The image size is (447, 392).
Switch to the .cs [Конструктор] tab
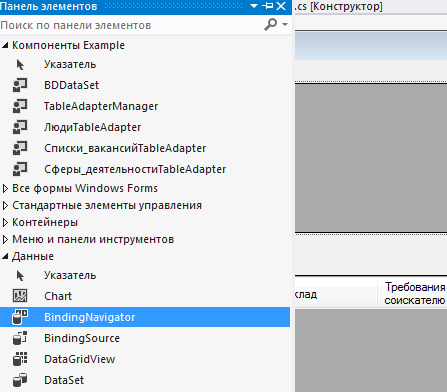tap(339, 6)
